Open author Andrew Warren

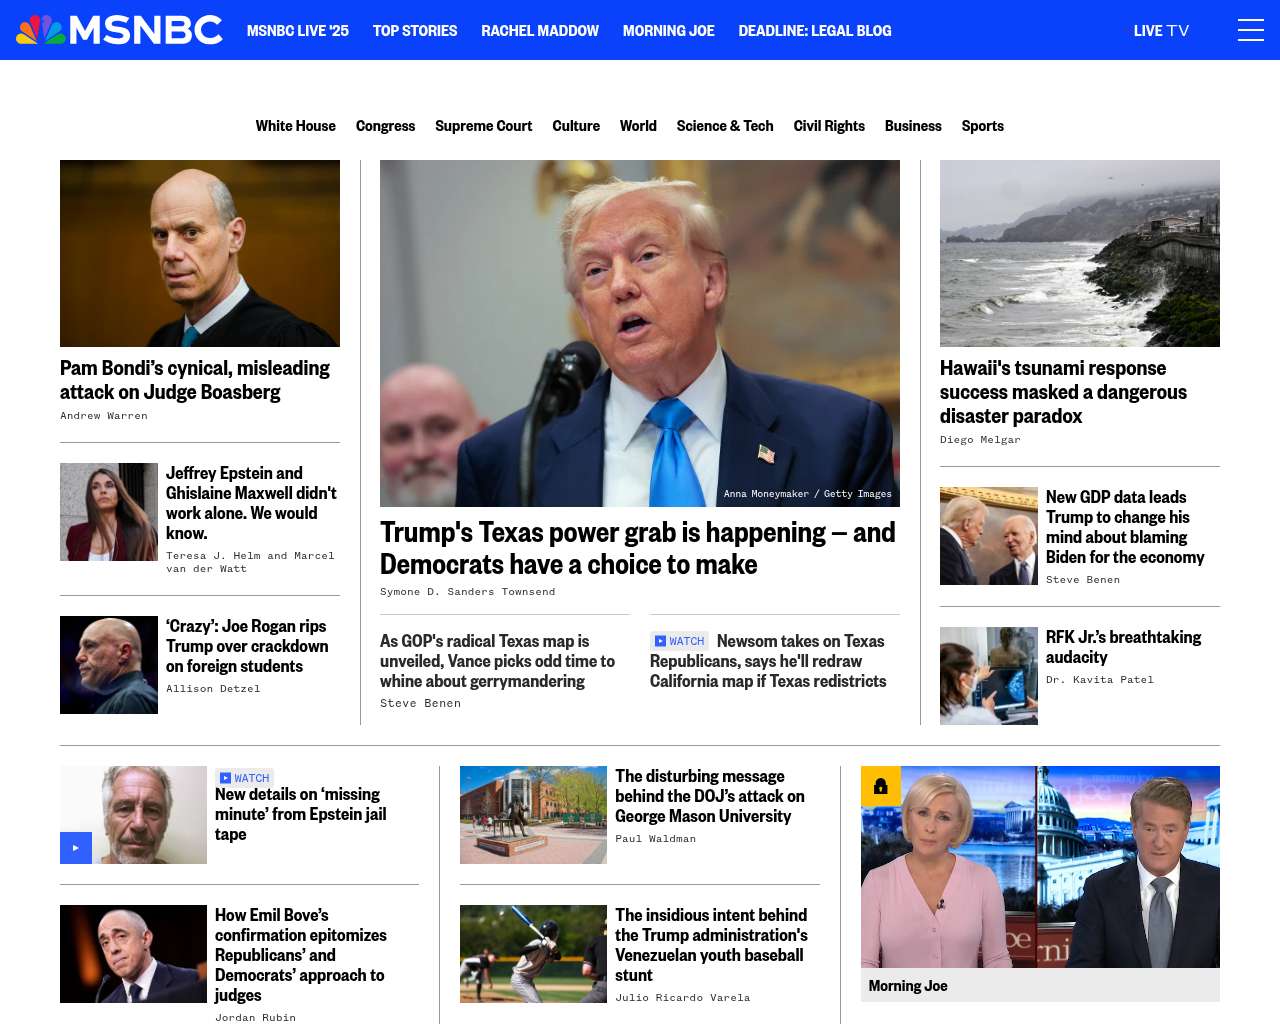pyautogui.click(x=104, y=416)
